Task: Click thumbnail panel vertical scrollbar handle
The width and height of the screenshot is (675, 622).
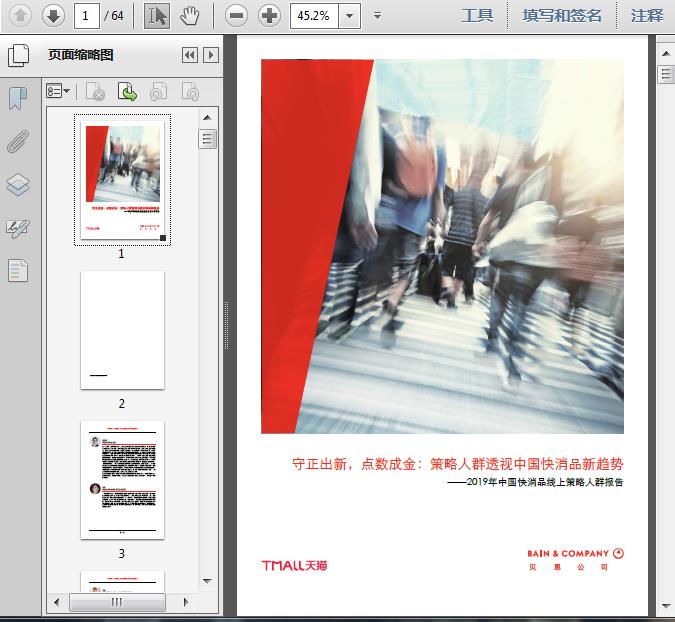Action: (207, 139)
